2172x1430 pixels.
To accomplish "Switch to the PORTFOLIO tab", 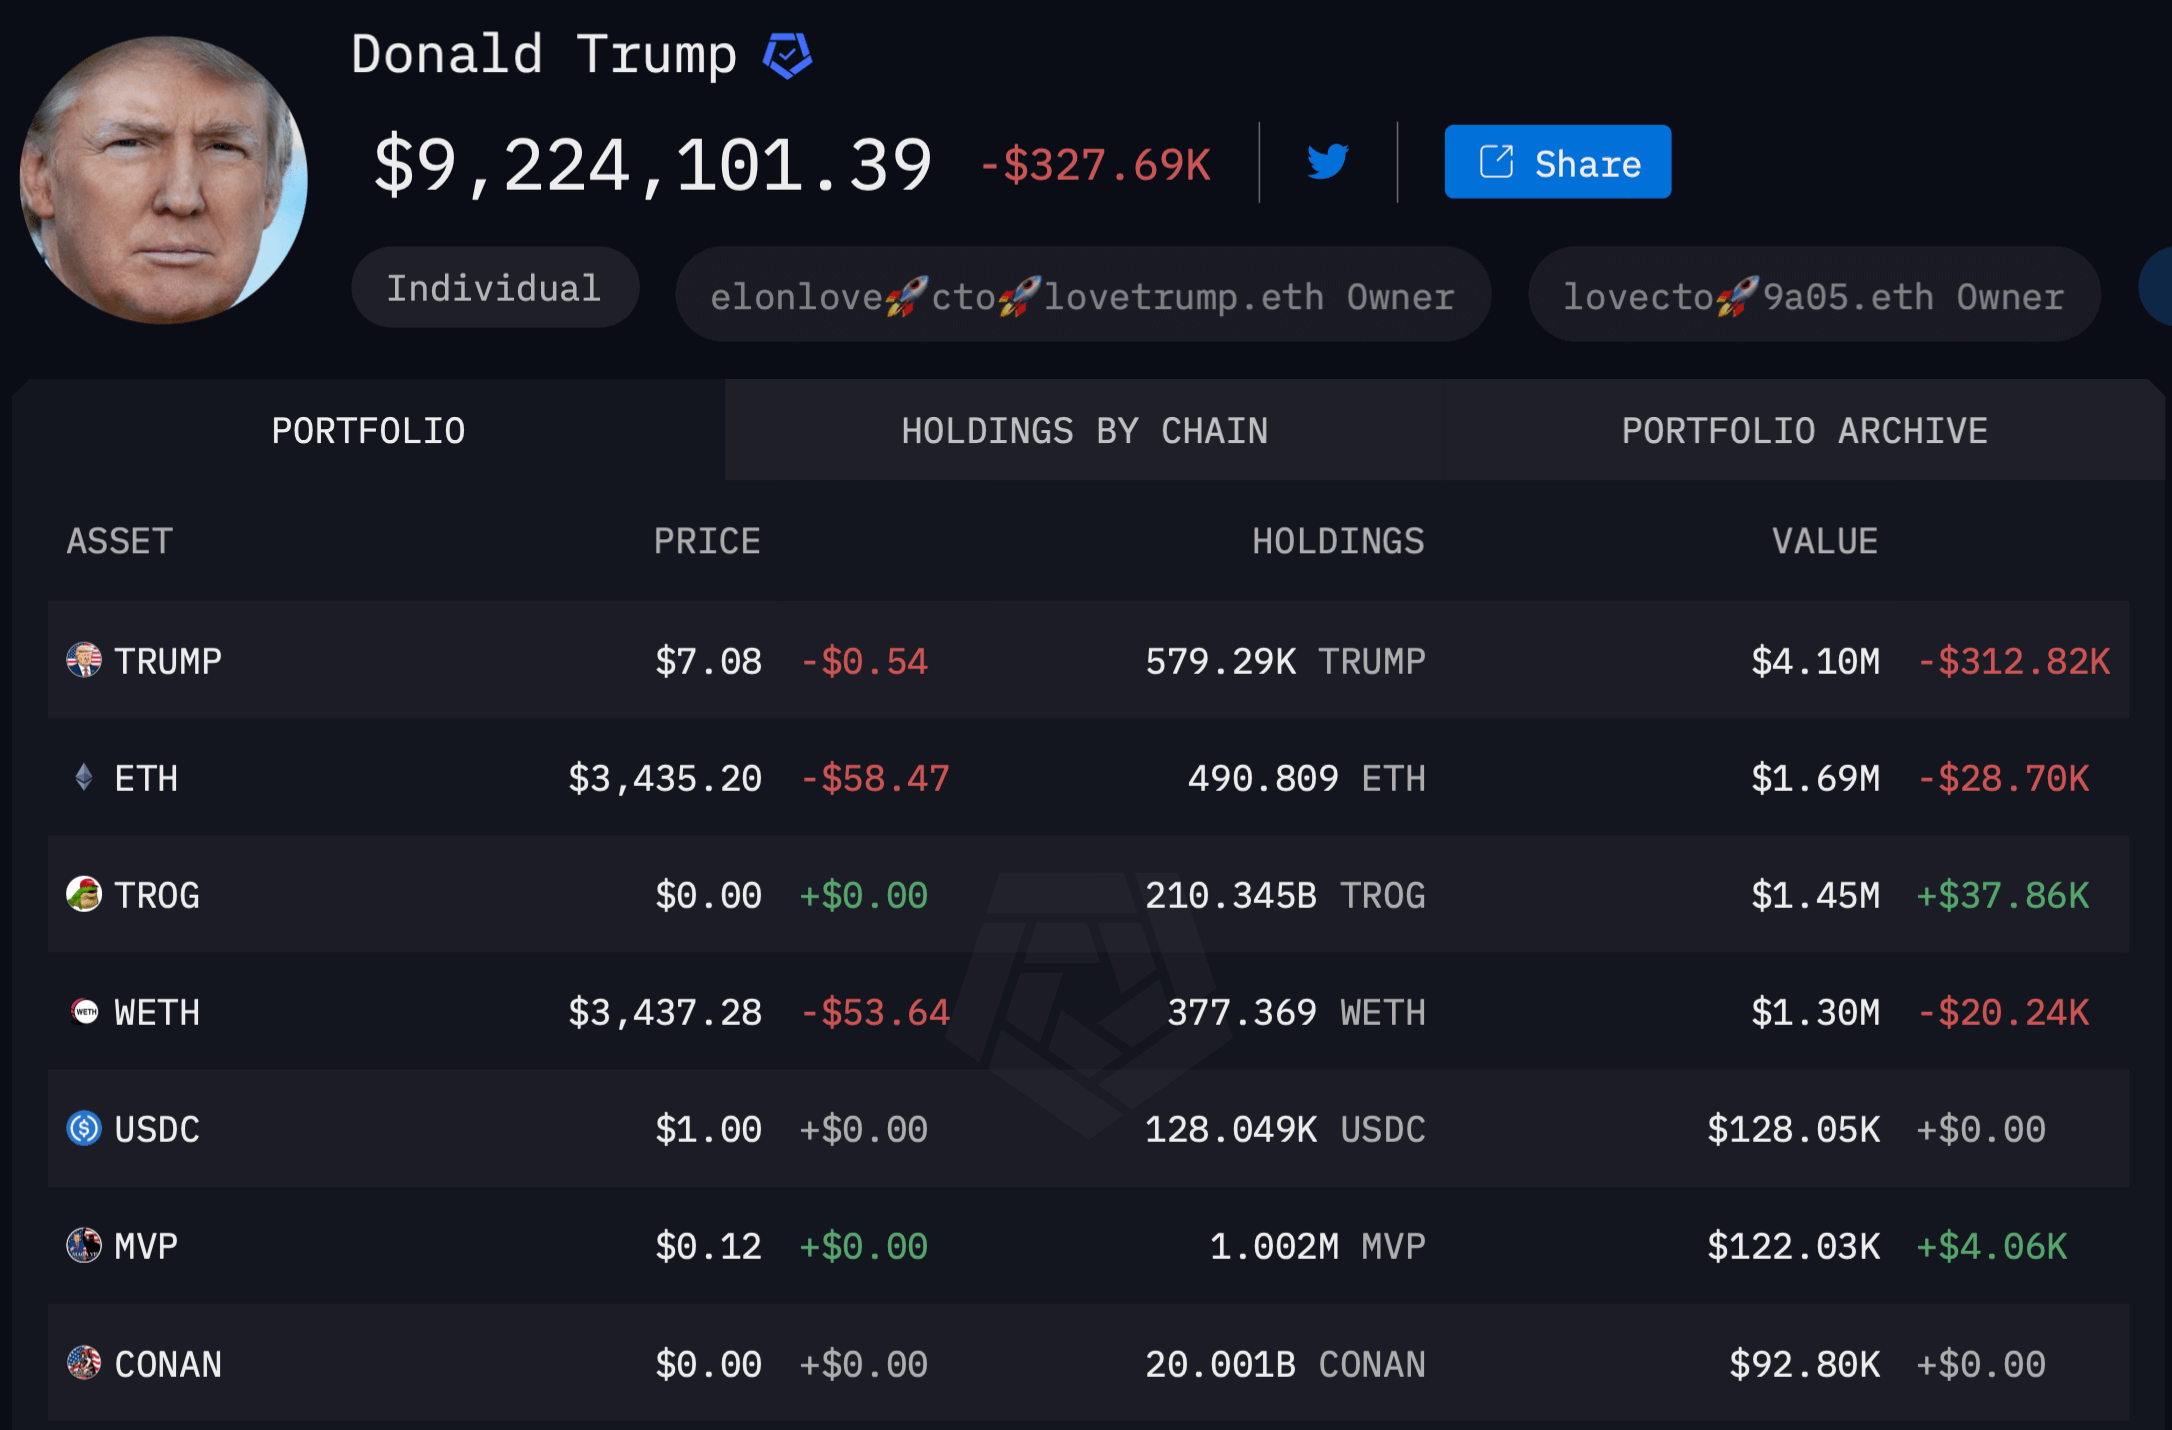I will (368, 431).
